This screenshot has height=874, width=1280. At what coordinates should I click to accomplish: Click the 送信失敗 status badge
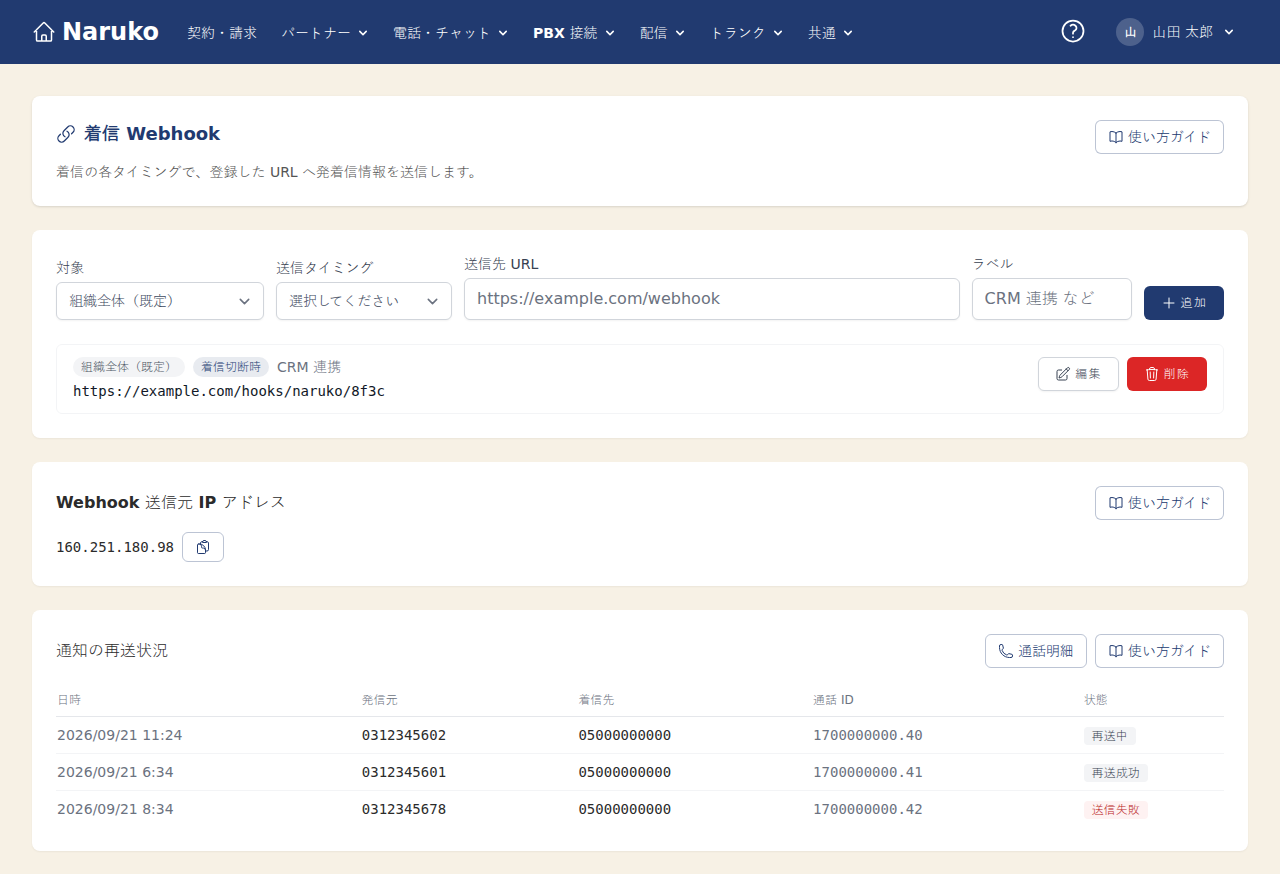point(1116,810)
